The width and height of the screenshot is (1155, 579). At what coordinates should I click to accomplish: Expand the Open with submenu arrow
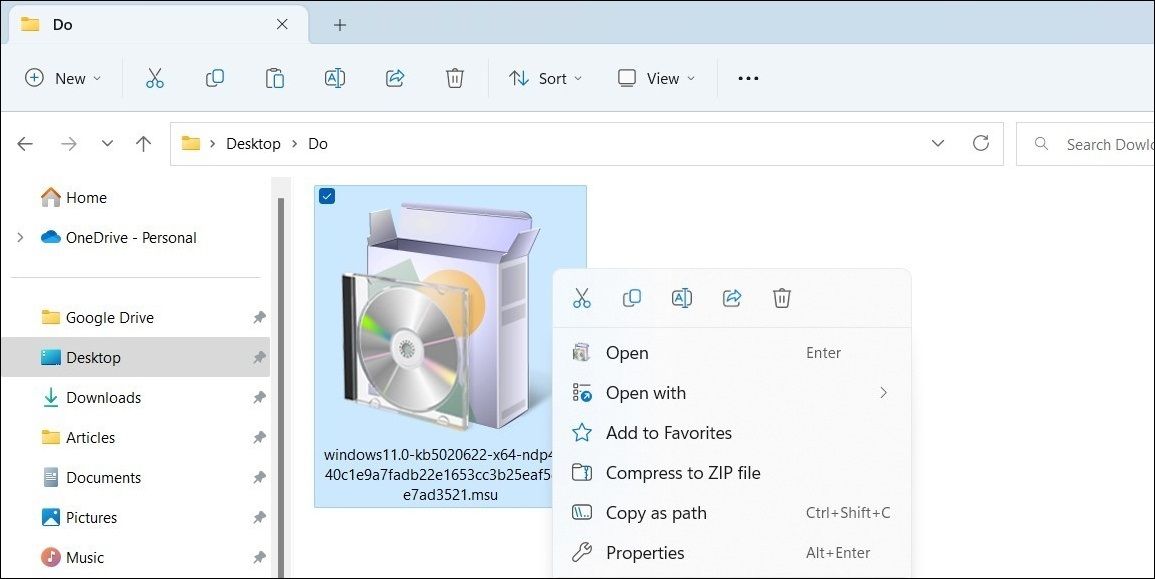point(883,393)
